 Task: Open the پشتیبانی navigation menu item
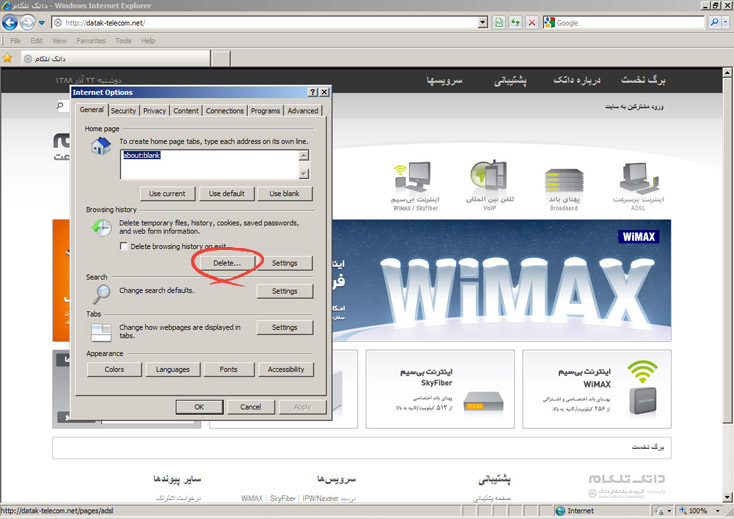[510, 80]
